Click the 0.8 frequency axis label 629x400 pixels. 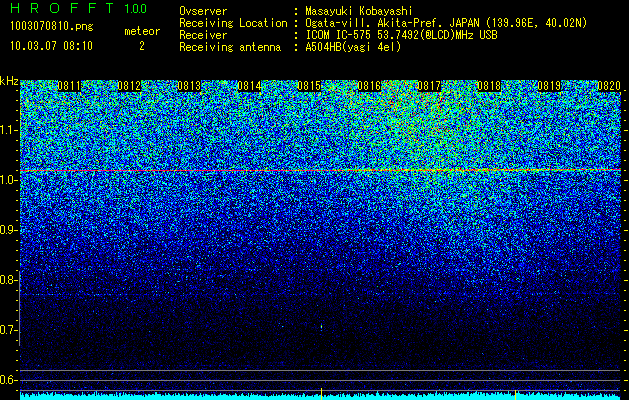click(x=8, y=280)
